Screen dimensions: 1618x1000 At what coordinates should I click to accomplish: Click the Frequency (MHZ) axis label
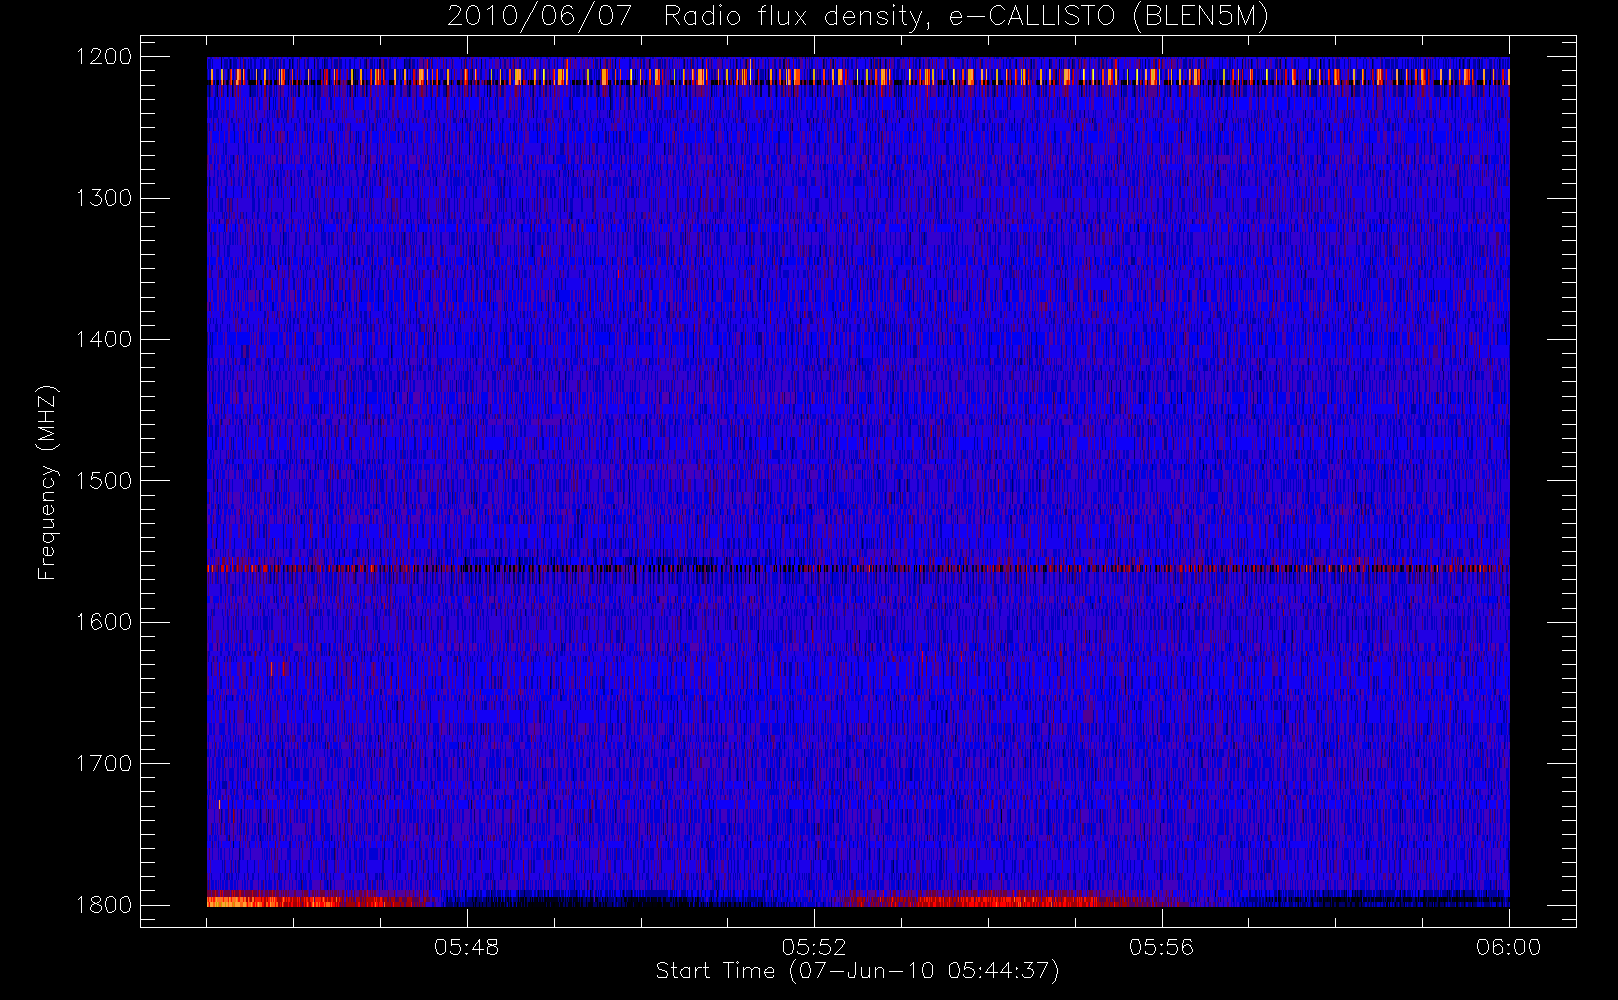(47, 482)
